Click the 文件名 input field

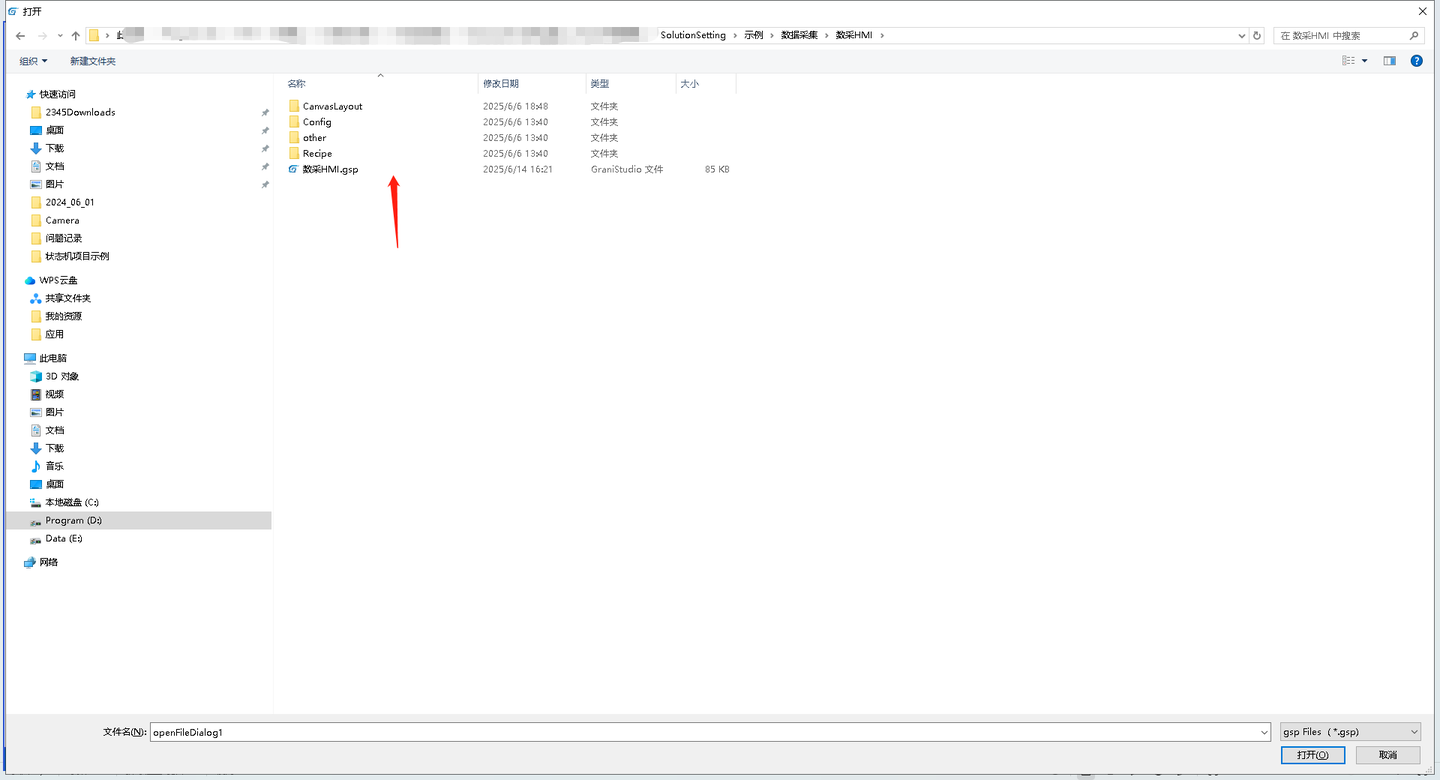pyautogui.click(x=704, y=732)
